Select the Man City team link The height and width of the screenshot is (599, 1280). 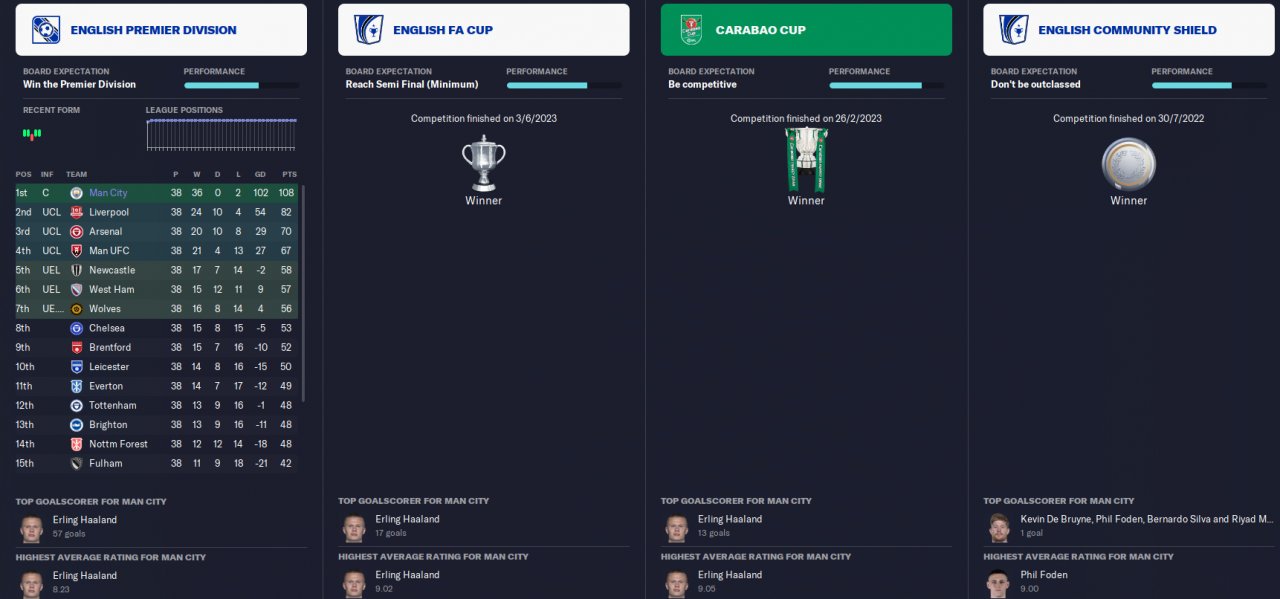108,193
